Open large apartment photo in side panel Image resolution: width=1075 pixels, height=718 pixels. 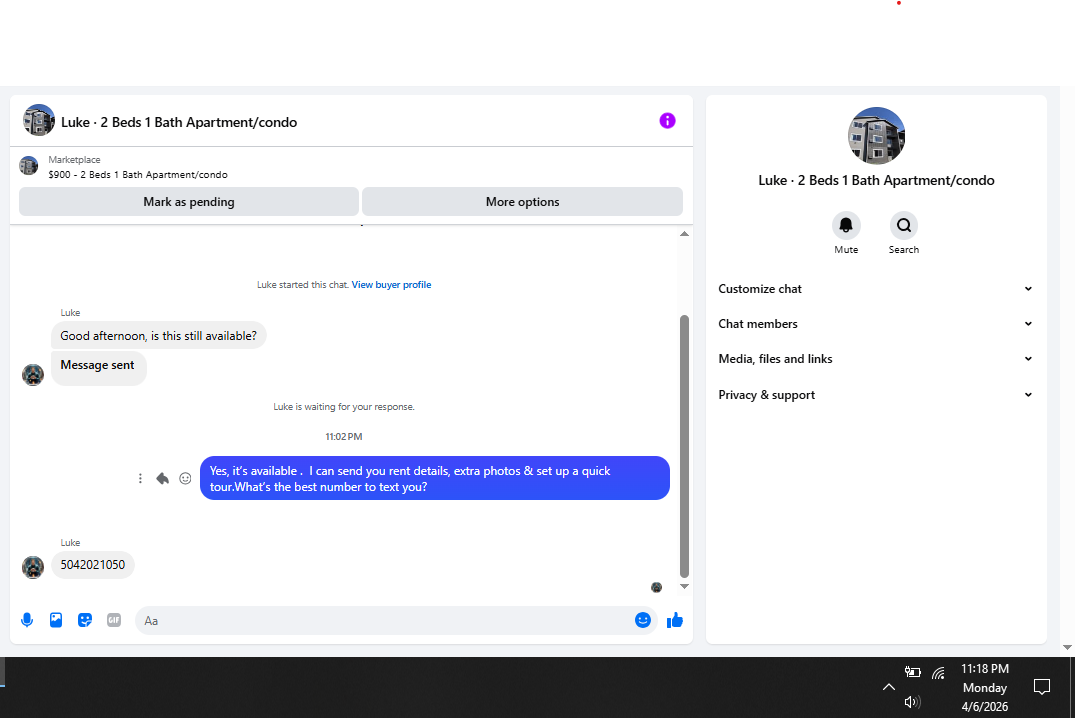click(x=876, y=136)
